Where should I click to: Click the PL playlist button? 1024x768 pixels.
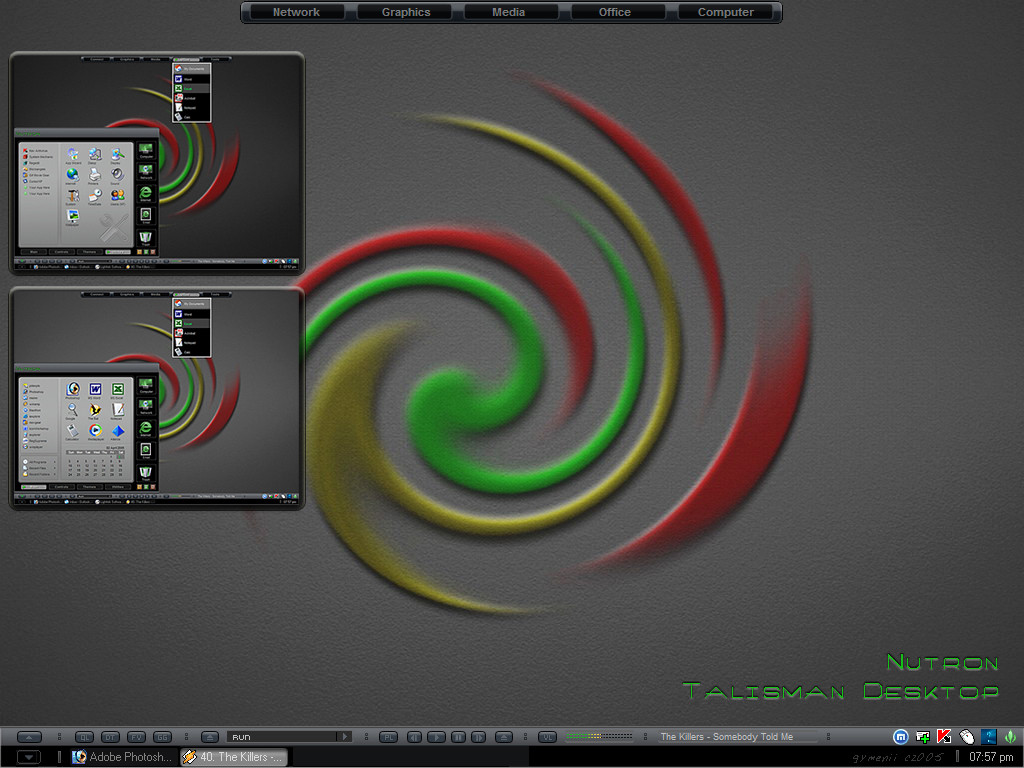[x=389, y=737]
